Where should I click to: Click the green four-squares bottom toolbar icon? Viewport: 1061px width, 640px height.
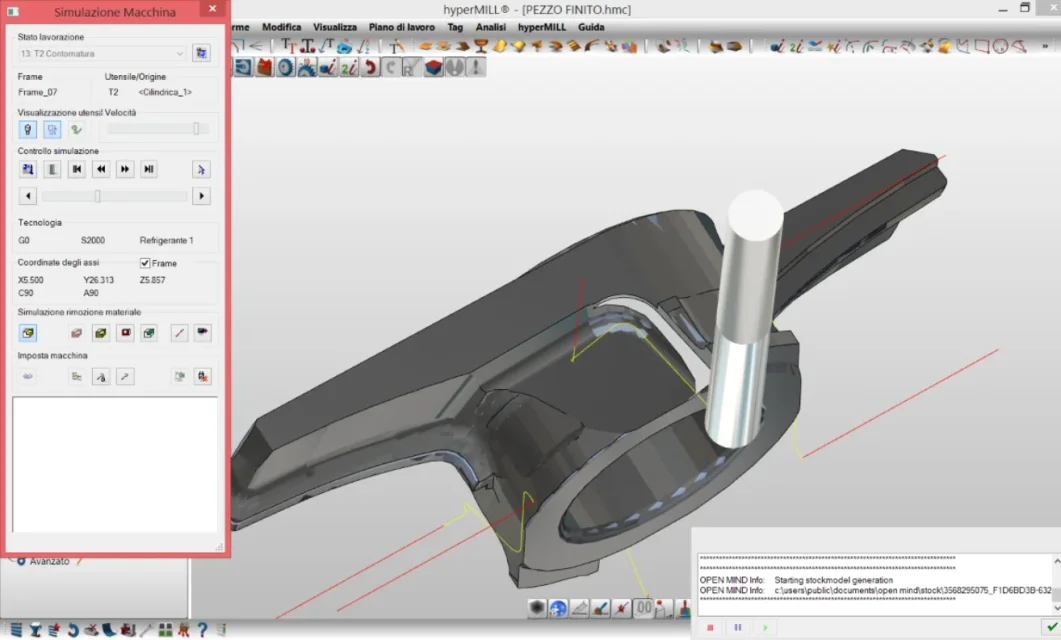tap(165, 630)
